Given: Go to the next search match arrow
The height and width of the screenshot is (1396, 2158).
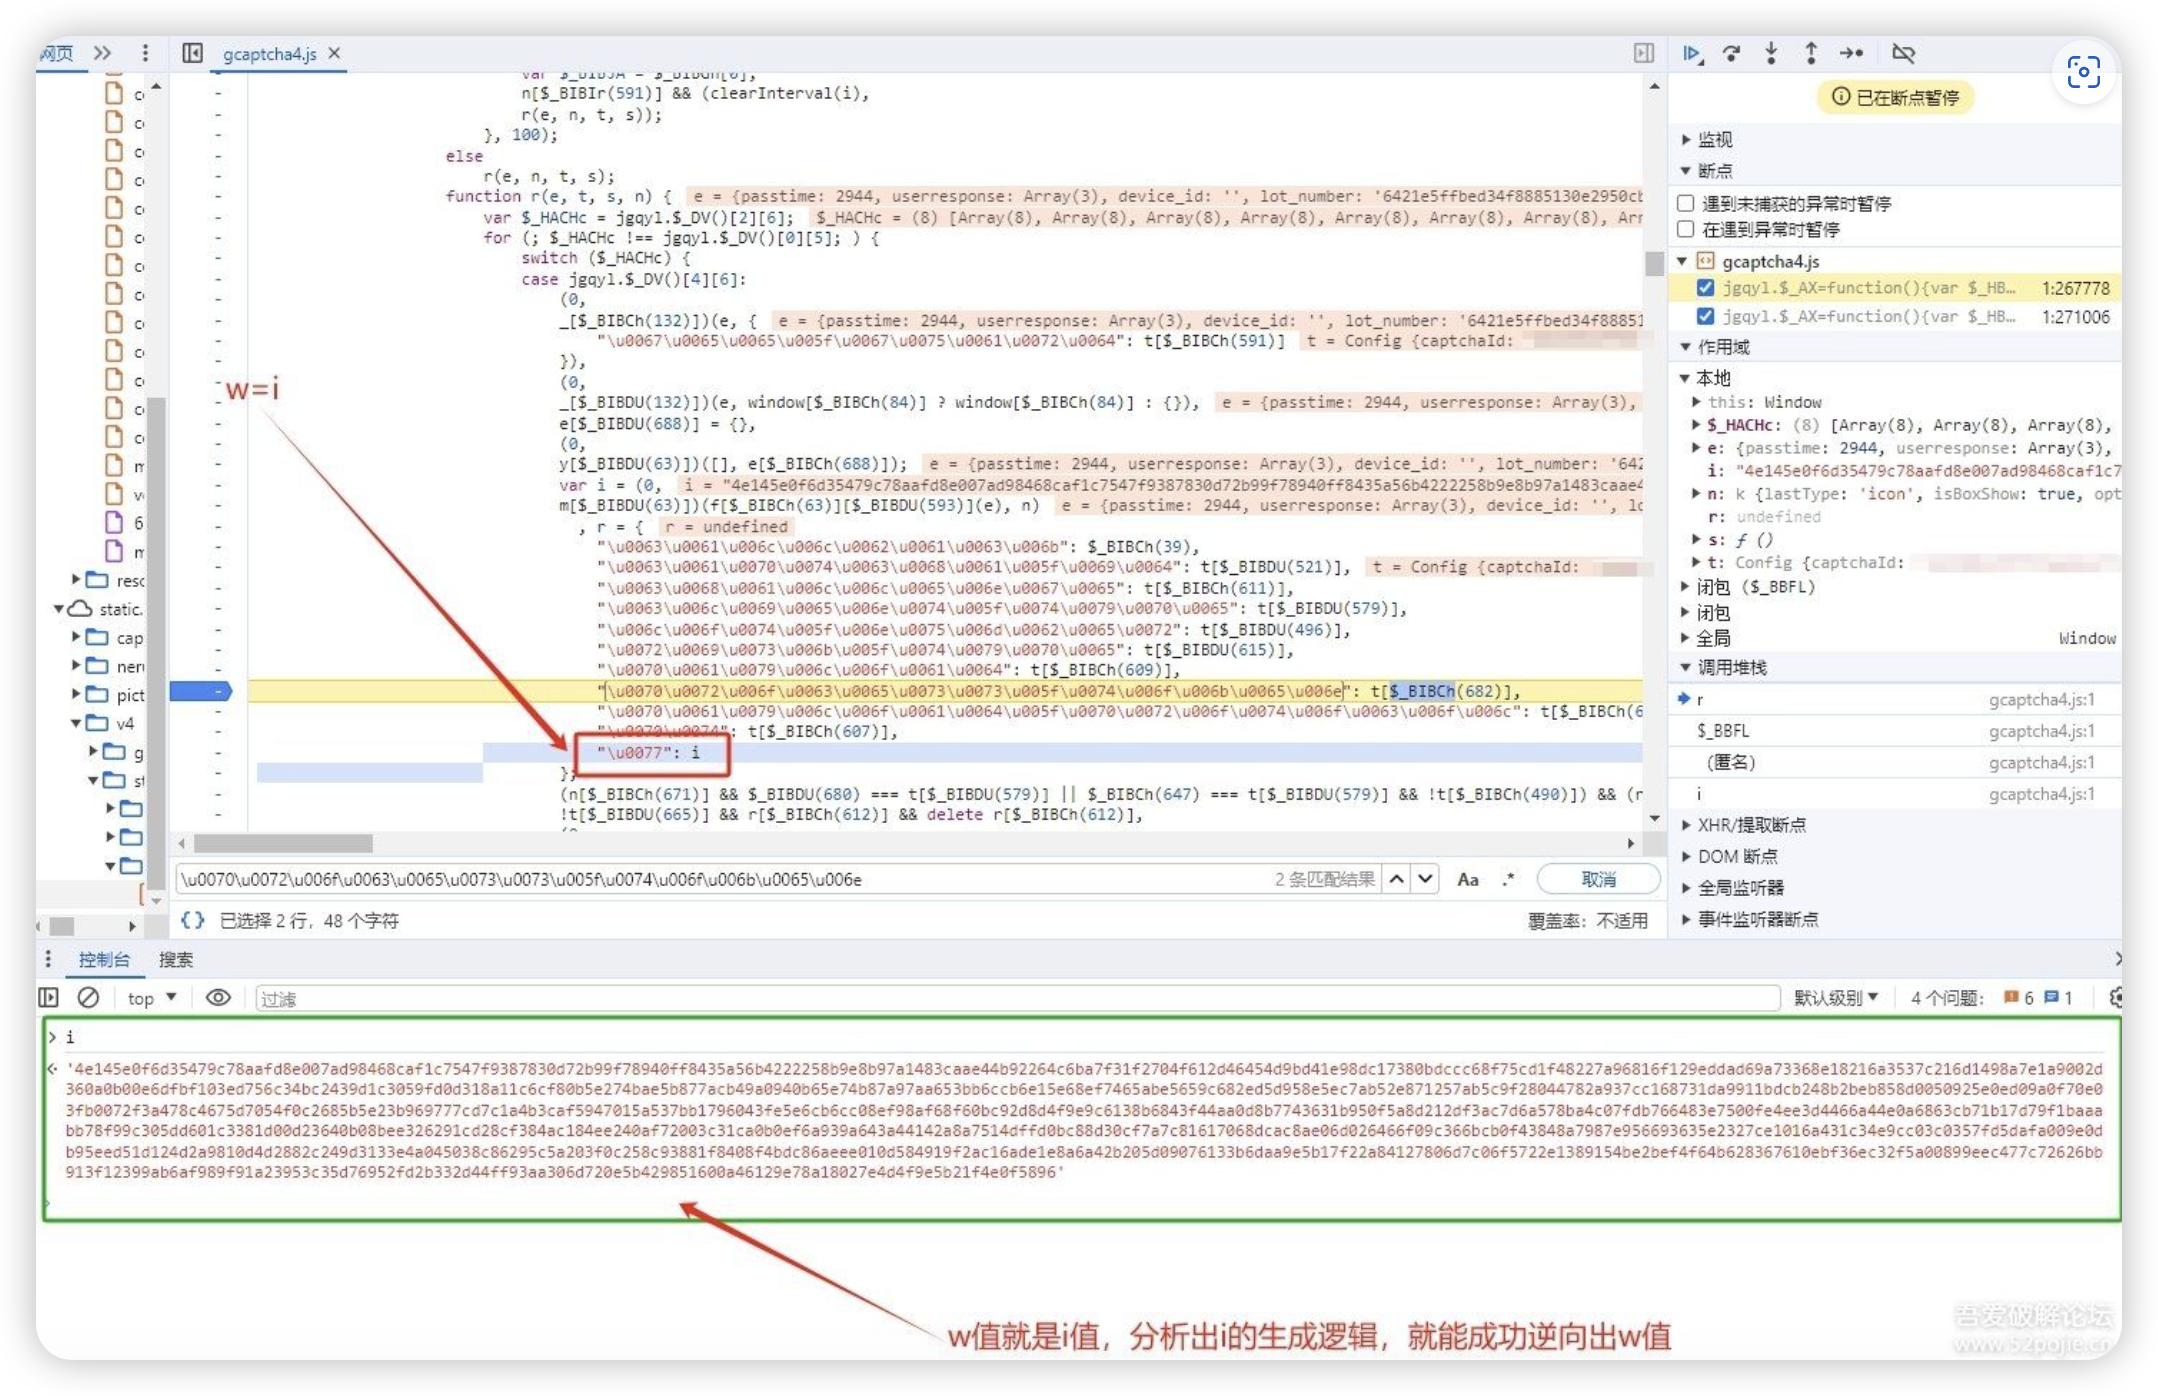Looking at the screenshot, I should (1425, 879).
